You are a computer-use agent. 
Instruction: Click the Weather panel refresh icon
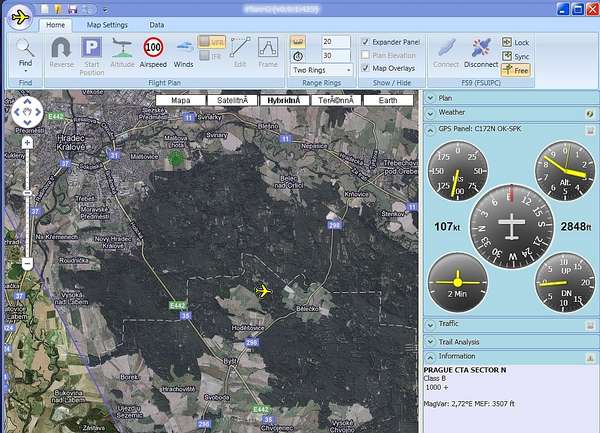(x=590, y=114)
